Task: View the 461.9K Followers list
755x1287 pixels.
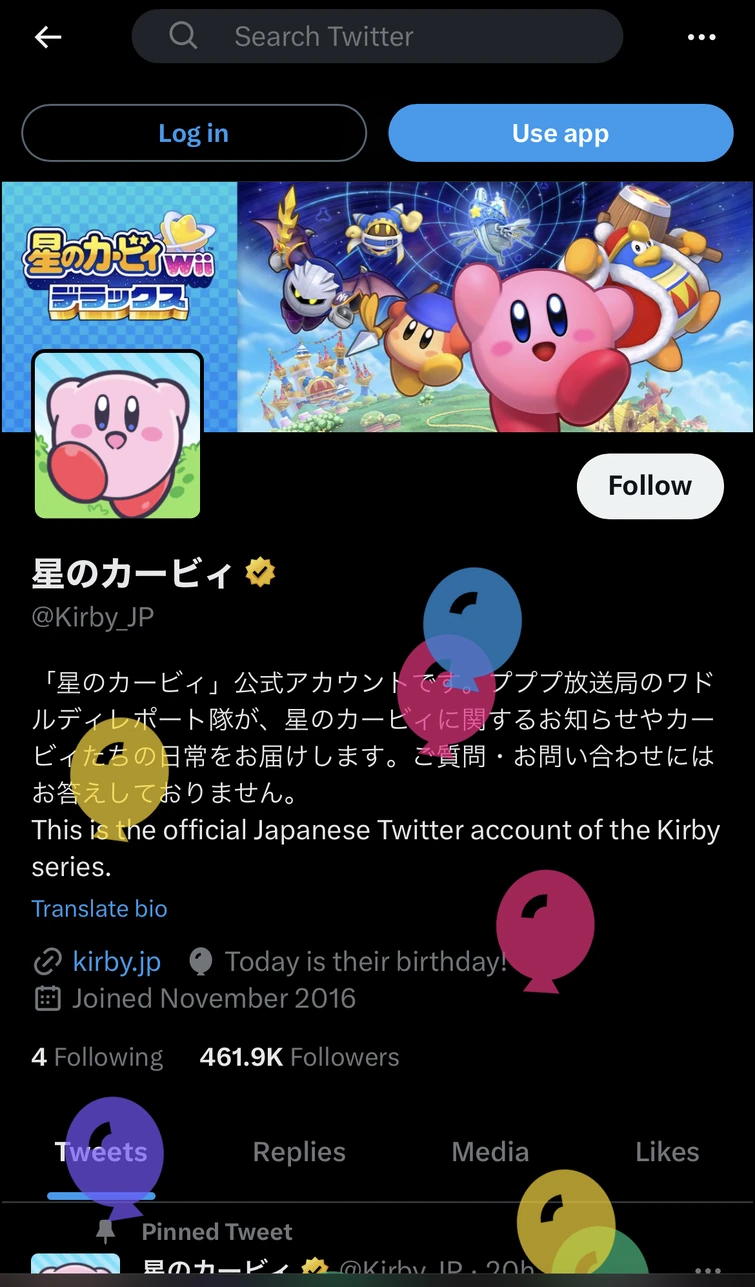Action: [x=299, y=1057]
